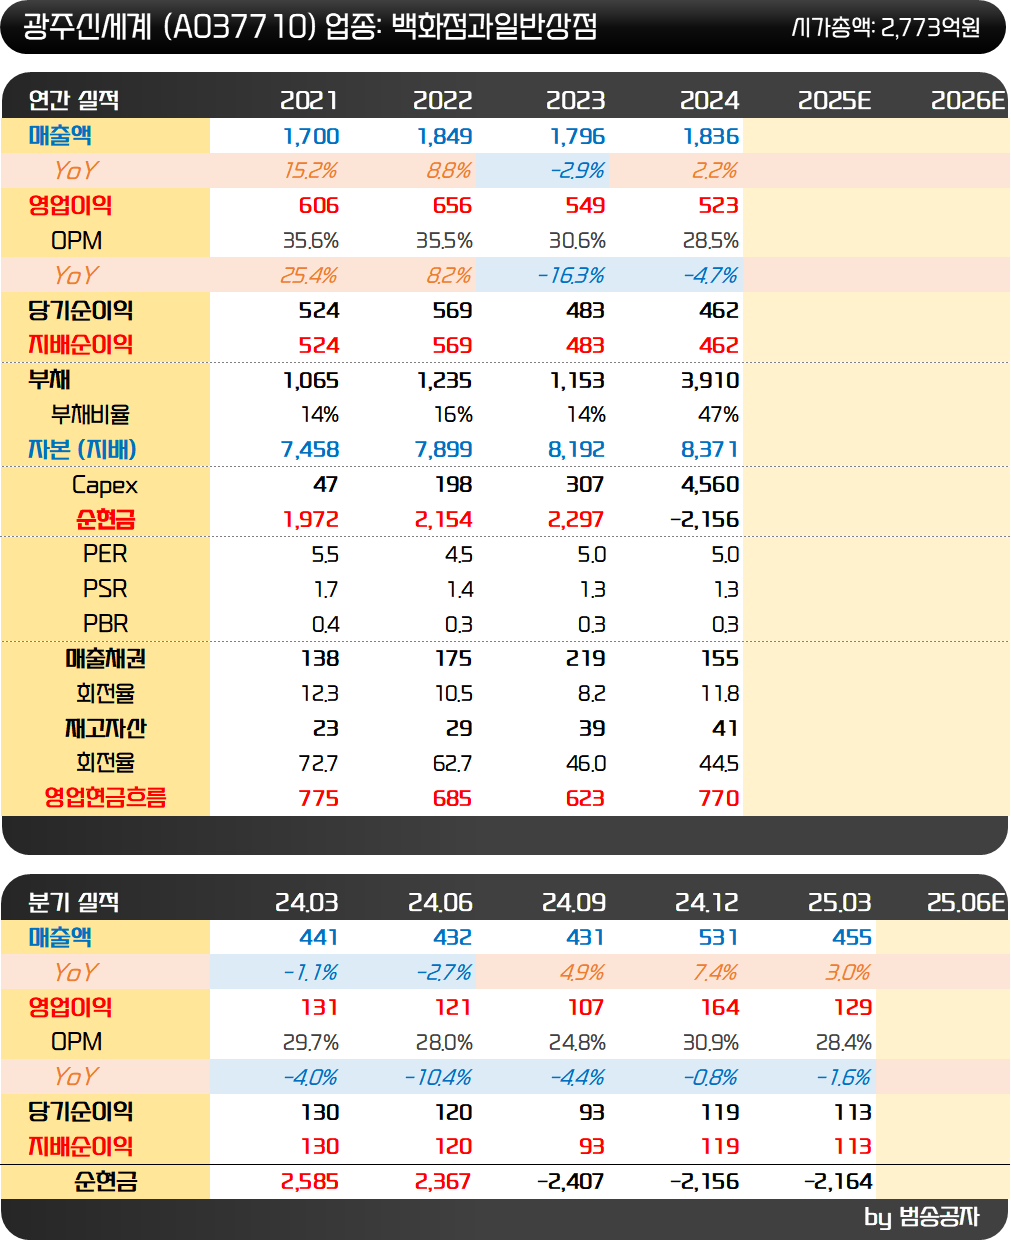Click the Capex value 198

[x=454, y=485]
